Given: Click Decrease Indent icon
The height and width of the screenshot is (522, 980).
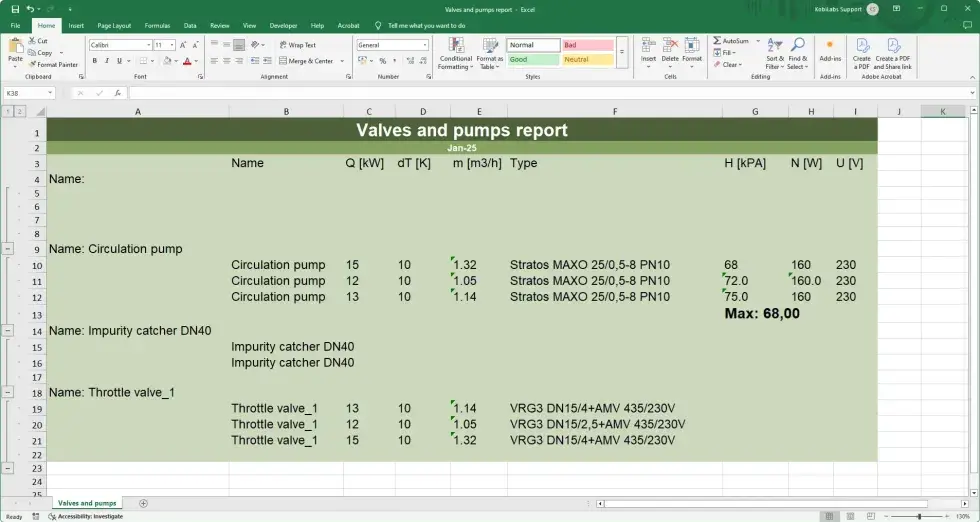Looking at the screenshot, I should coord(255,61).
